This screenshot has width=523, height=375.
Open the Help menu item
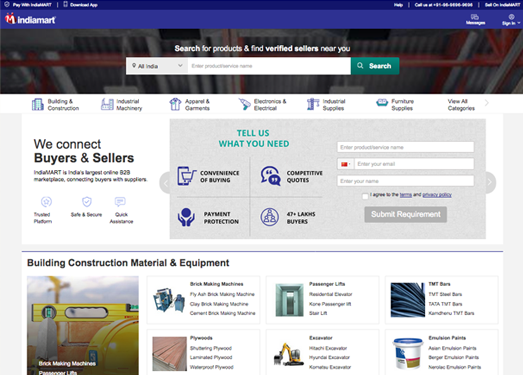[x=398, y=5]
